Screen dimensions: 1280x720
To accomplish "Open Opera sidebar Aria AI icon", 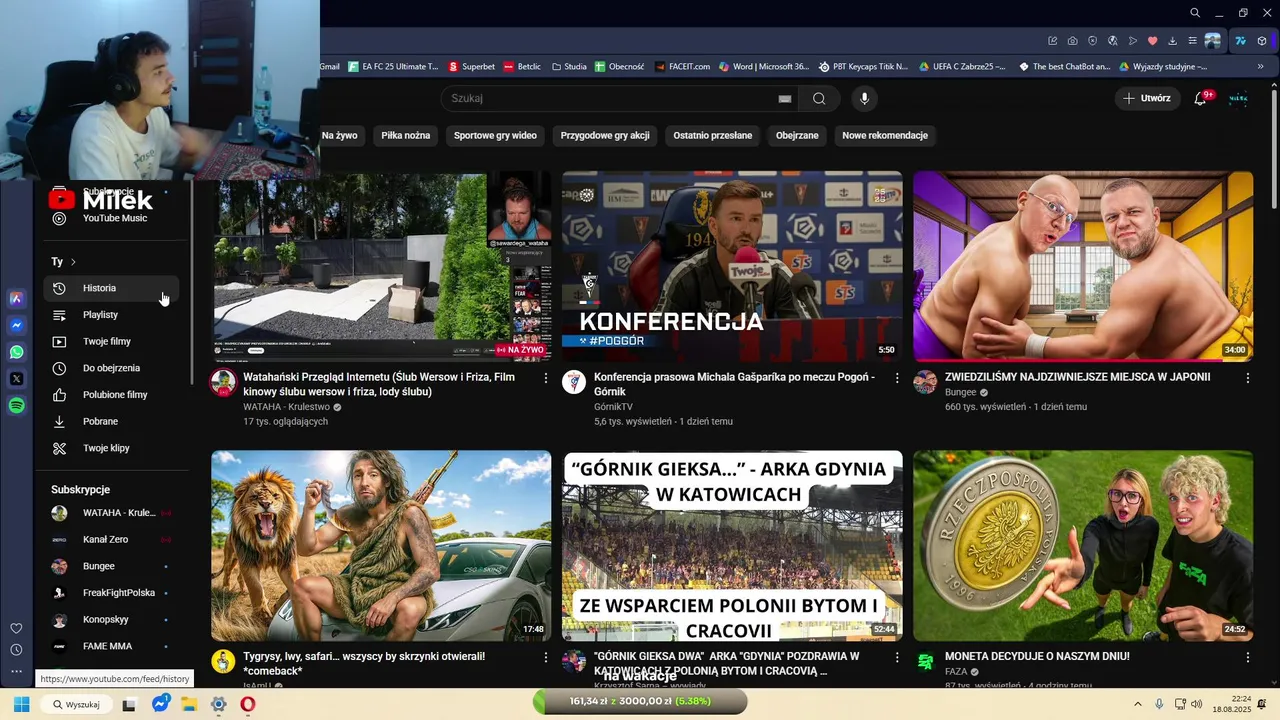I will coord(16,298).
